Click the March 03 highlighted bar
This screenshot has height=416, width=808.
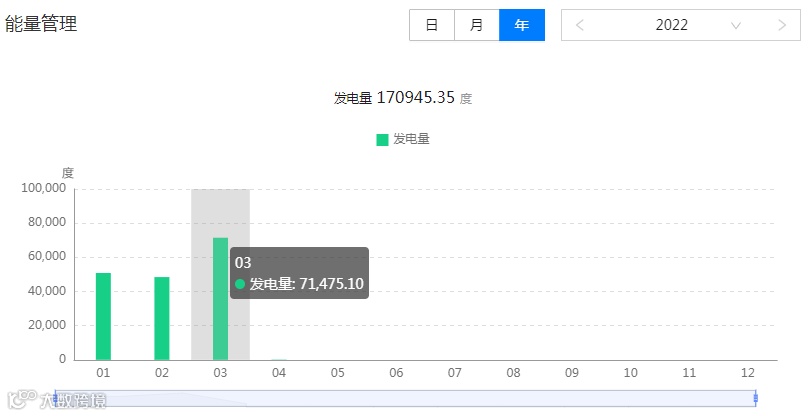click(221, 298)
